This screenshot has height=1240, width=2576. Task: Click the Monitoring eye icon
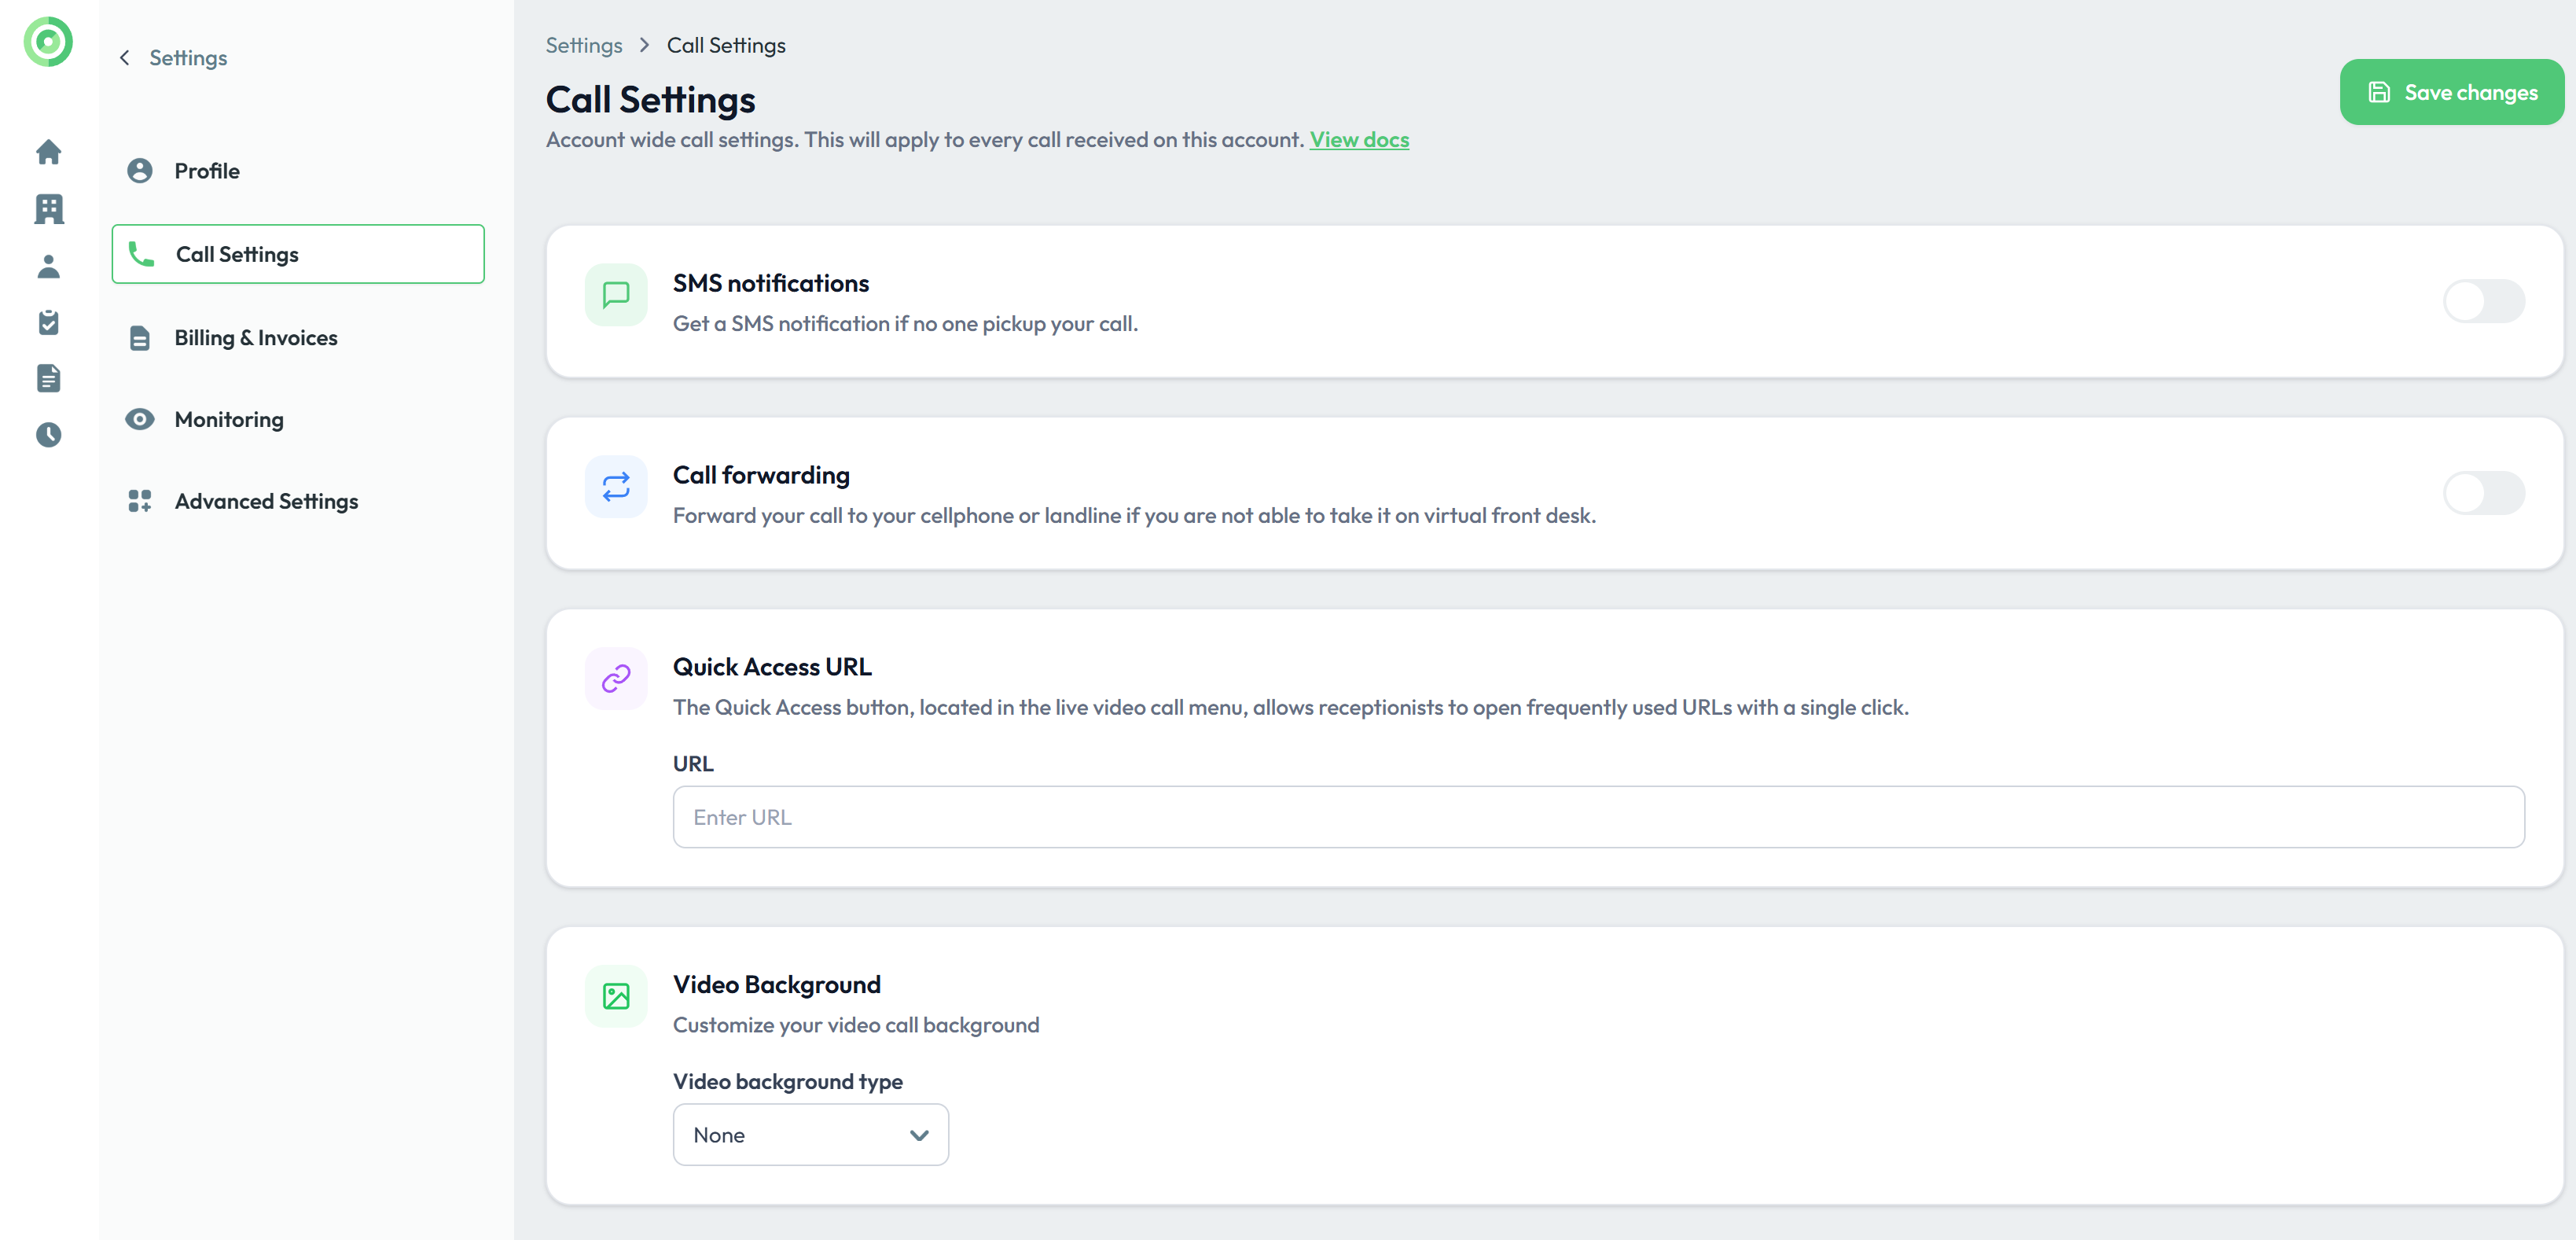[x=140, y=419]
